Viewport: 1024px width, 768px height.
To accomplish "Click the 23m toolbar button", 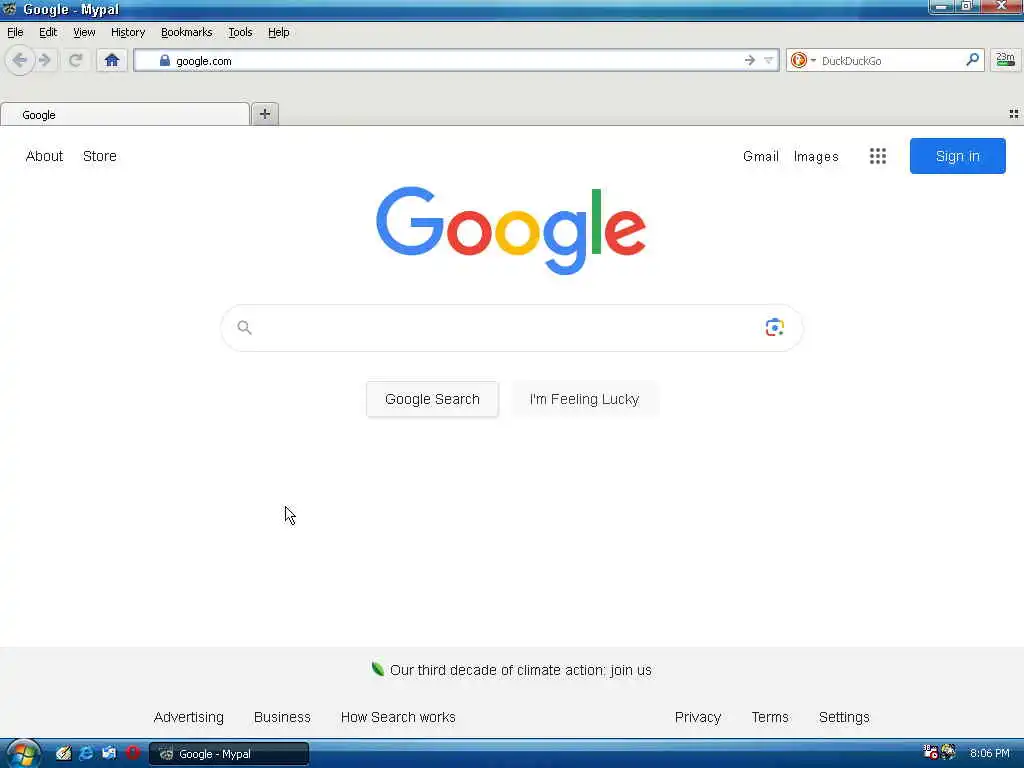I will [x=1005, y=60].
